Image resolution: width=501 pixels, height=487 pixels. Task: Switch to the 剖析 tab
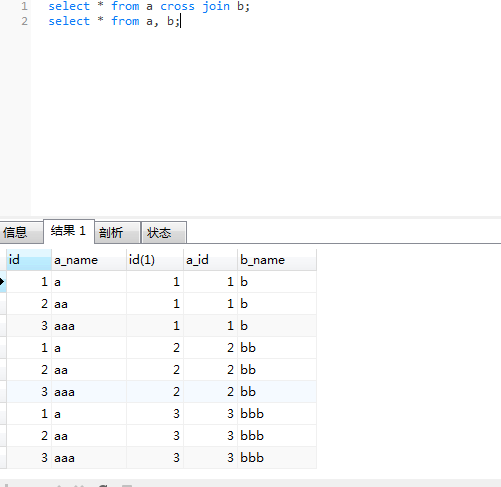[x=117, y=232]
